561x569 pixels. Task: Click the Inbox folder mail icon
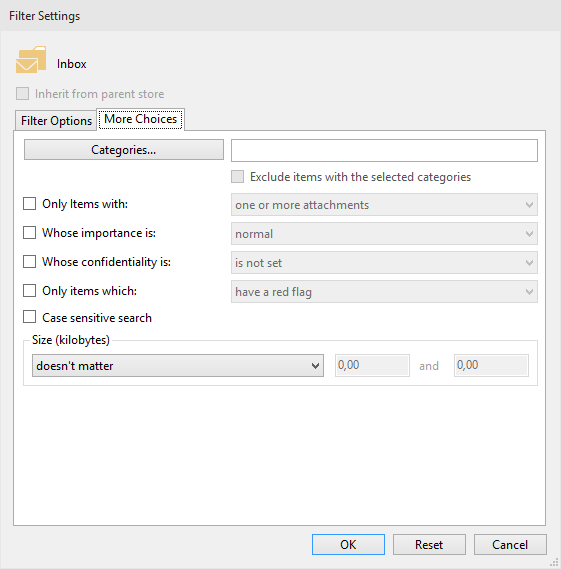pyautogui.click(x=31, y=60)
